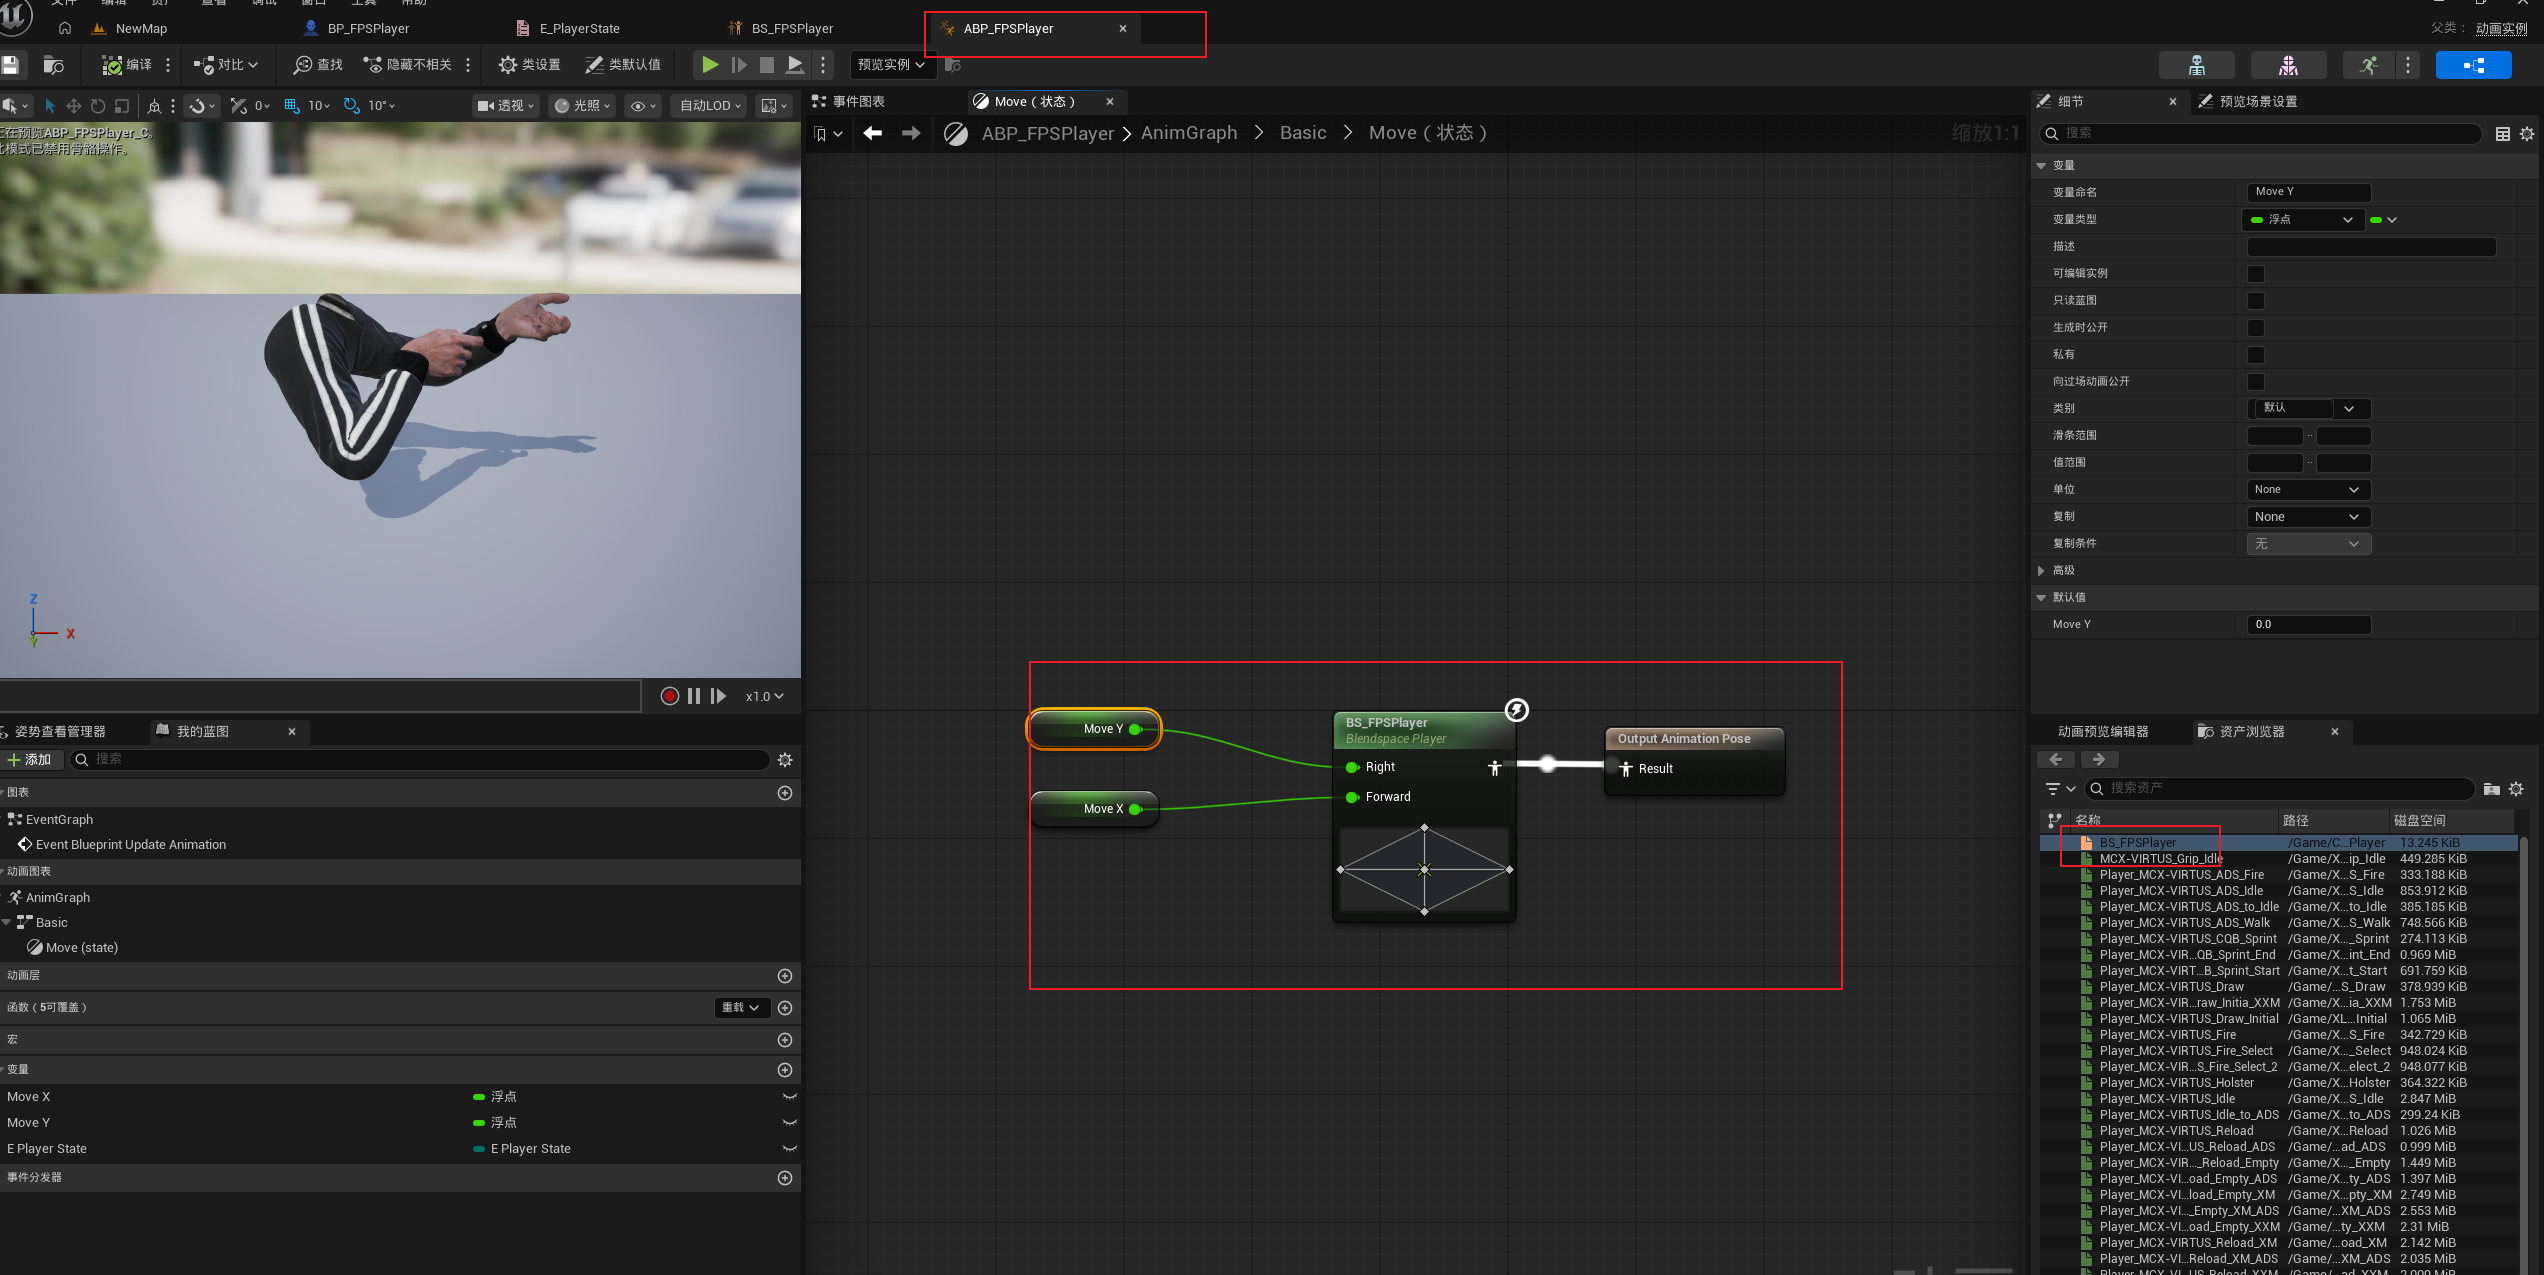Toggle Private (私有) checkbox
Screen dimensions: 2544x1275
click(2256, 355)
